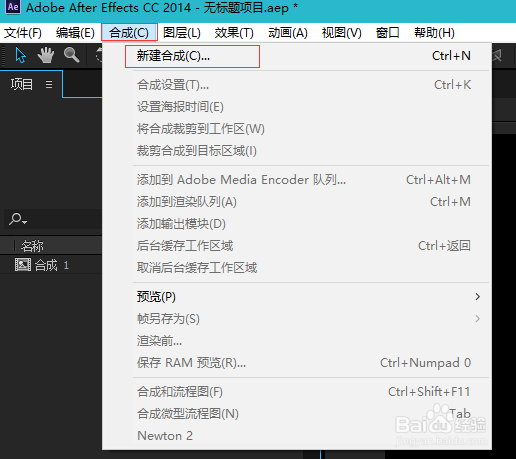516x459 pixels.
Task: Open the 效果(T) menu
Action: 234,33
